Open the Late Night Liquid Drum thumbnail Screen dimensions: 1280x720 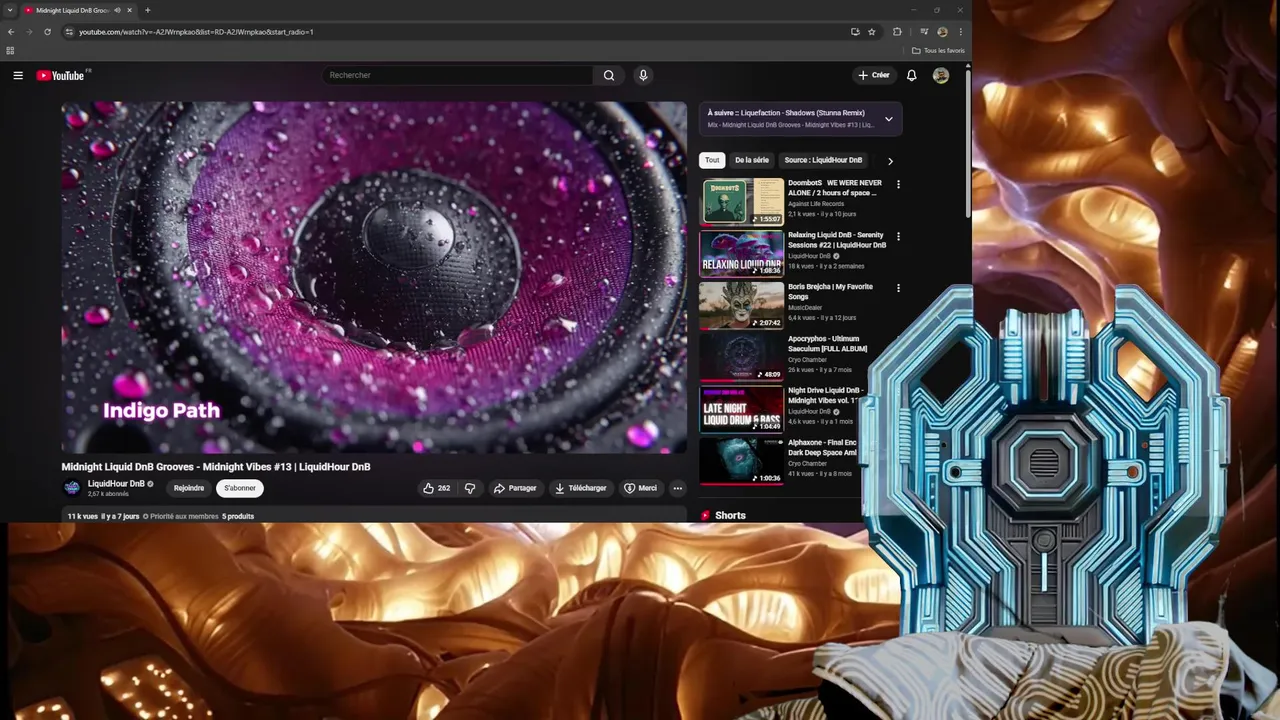741,409
